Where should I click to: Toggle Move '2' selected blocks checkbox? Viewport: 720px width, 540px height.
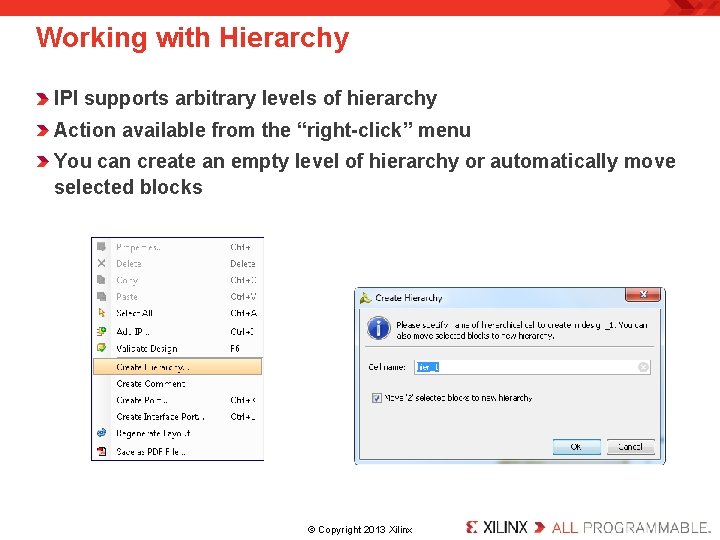[377, 398]
